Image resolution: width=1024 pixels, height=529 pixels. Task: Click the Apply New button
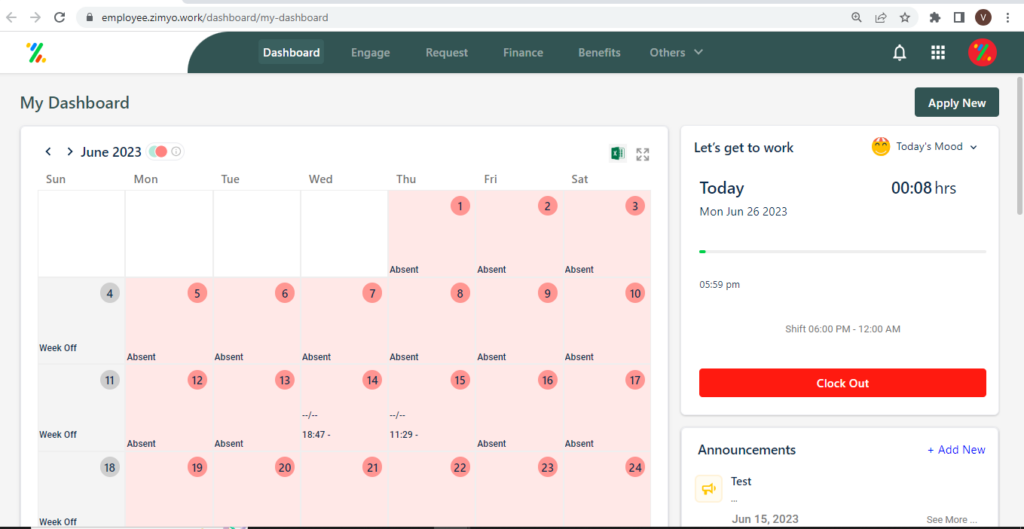point(957,103)
